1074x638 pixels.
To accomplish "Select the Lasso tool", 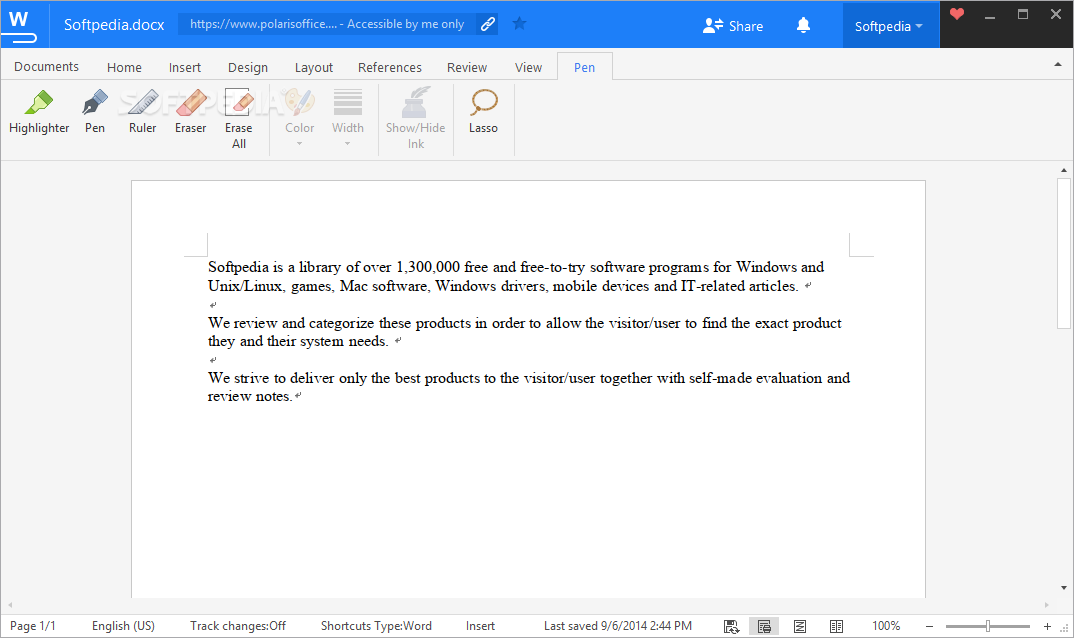I will click(x=484, y=112).
